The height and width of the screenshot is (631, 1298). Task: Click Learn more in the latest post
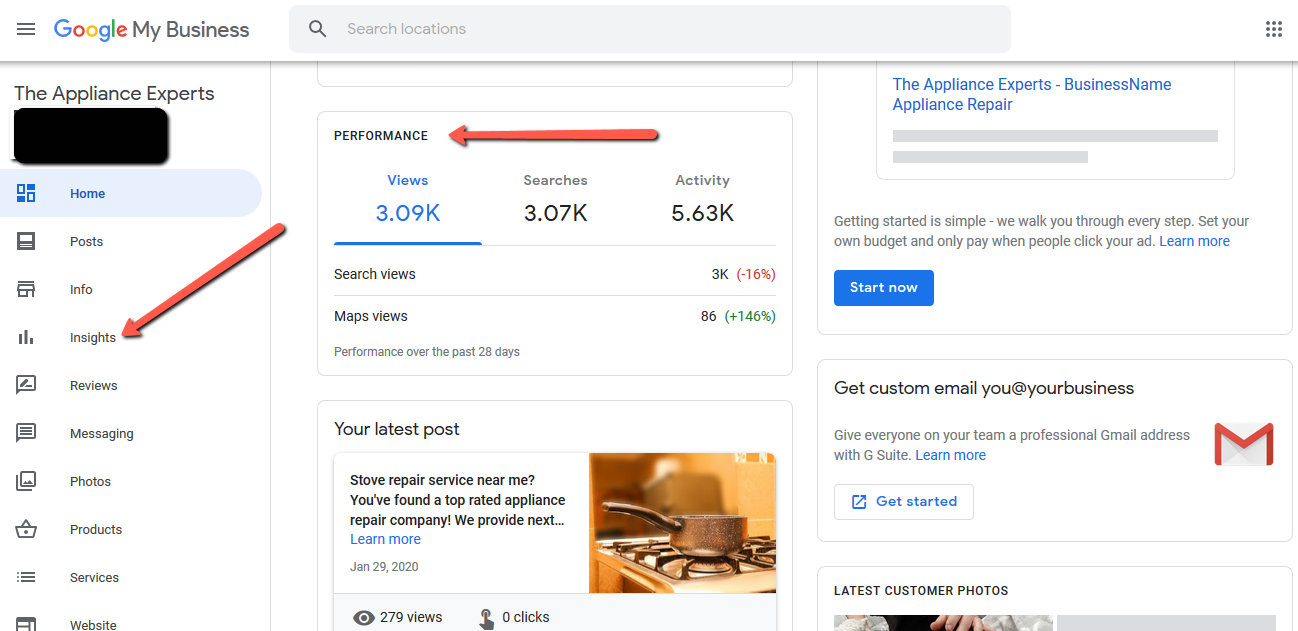385,539
